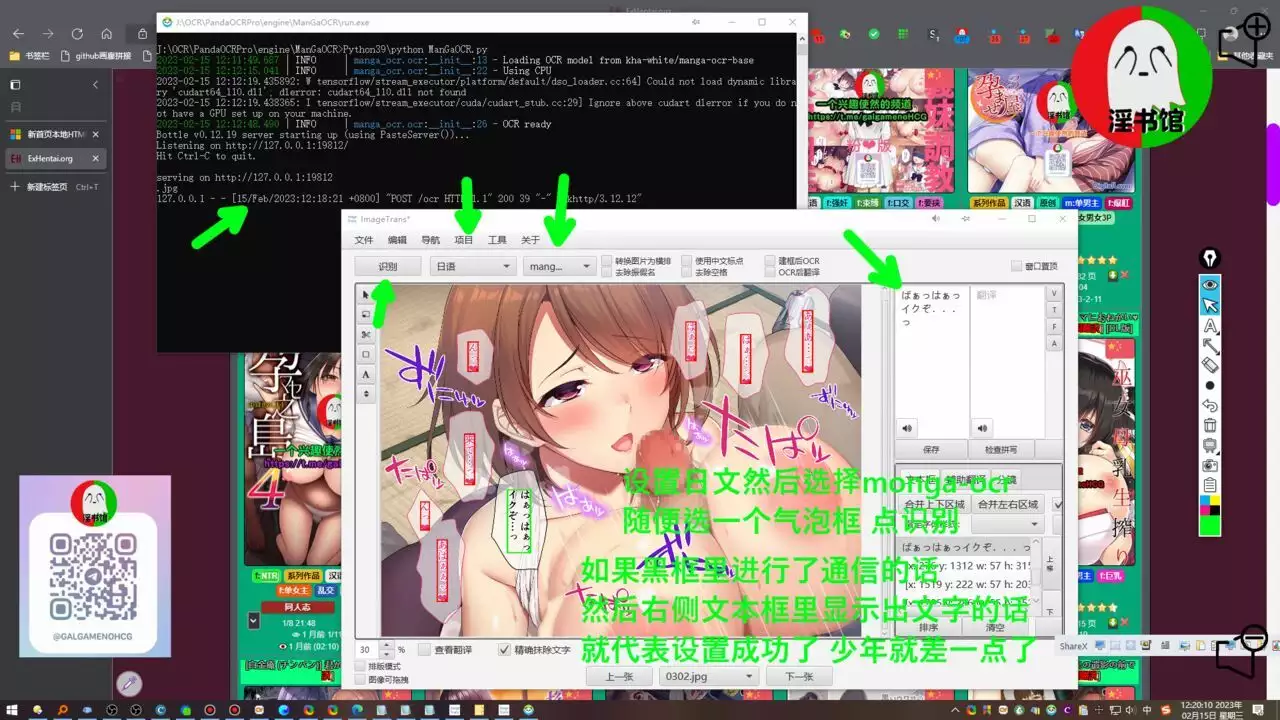The height and width of the screenshot is (720, 1280).
Task: Click the 识别 recognize button
Action: tap(387, 266)
